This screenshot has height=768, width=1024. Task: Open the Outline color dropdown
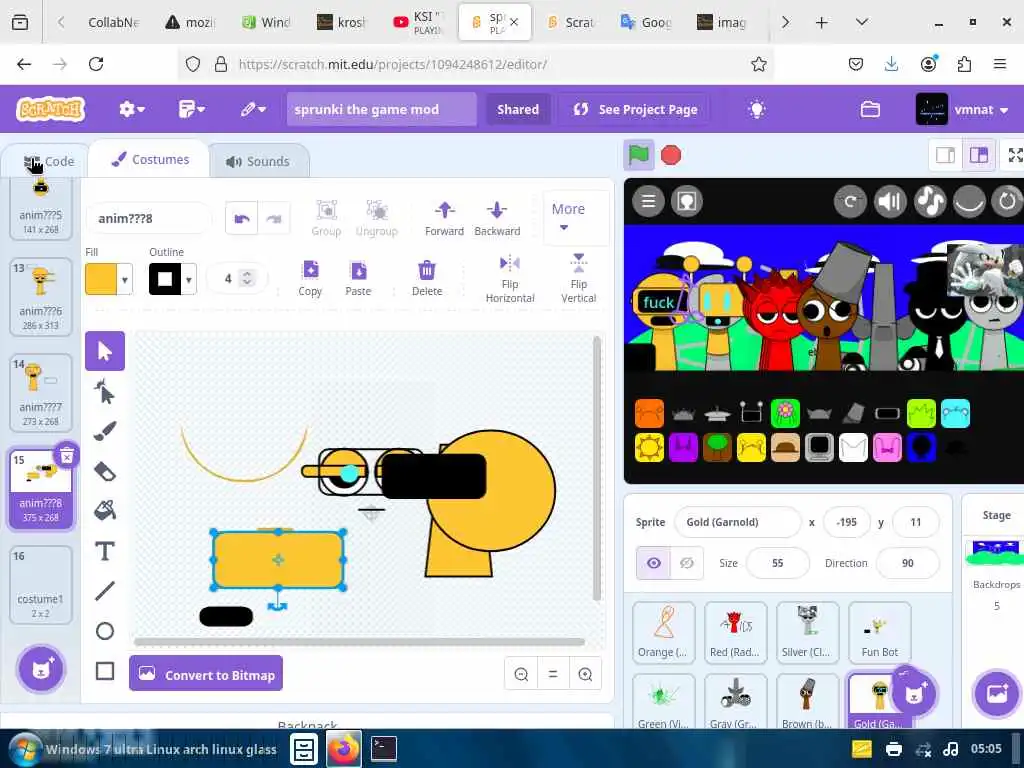pos(189,280)
